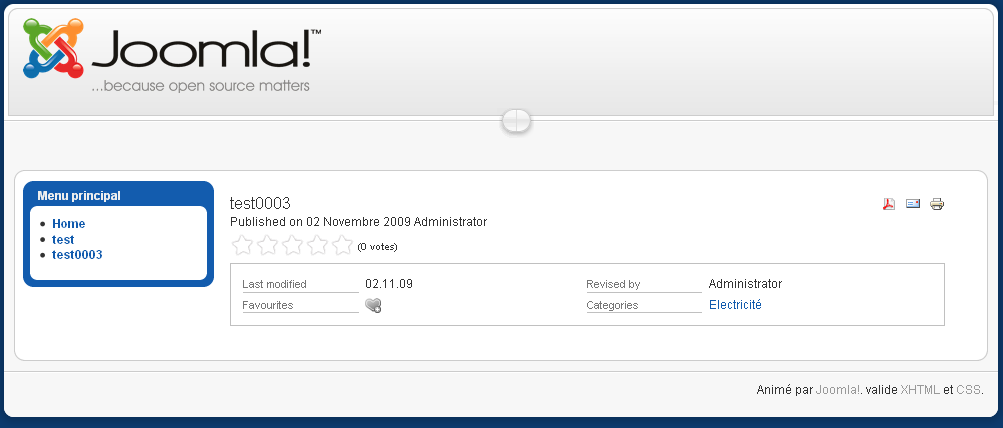Image resolution: width=1003 pixels, height=428 pixels.
Task: Open the test menu item
Action: pyautogui.click(x=63, y=240)
